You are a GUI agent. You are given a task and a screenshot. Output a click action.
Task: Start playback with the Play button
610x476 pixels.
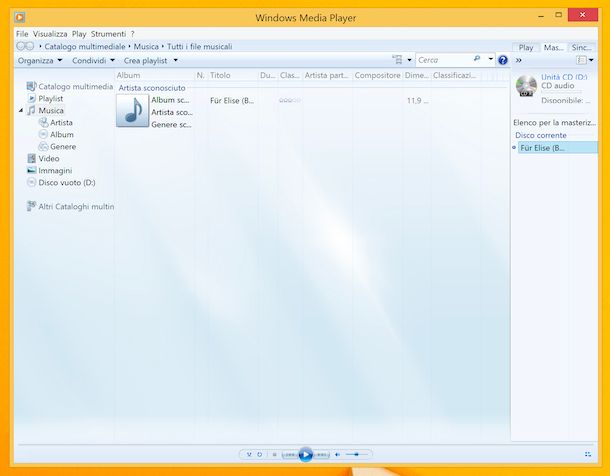point(306,454)
